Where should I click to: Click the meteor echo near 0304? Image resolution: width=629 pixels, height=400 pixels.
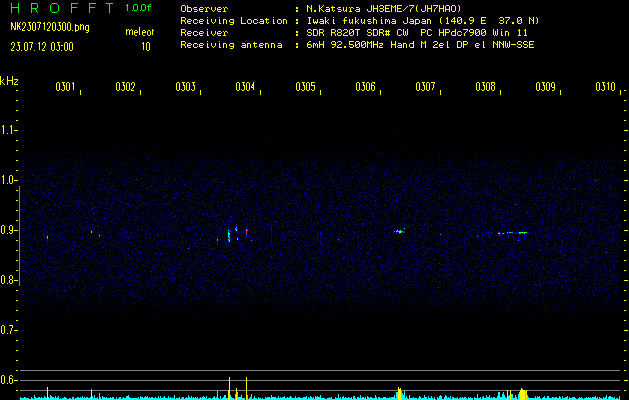[x=237, y=234]
